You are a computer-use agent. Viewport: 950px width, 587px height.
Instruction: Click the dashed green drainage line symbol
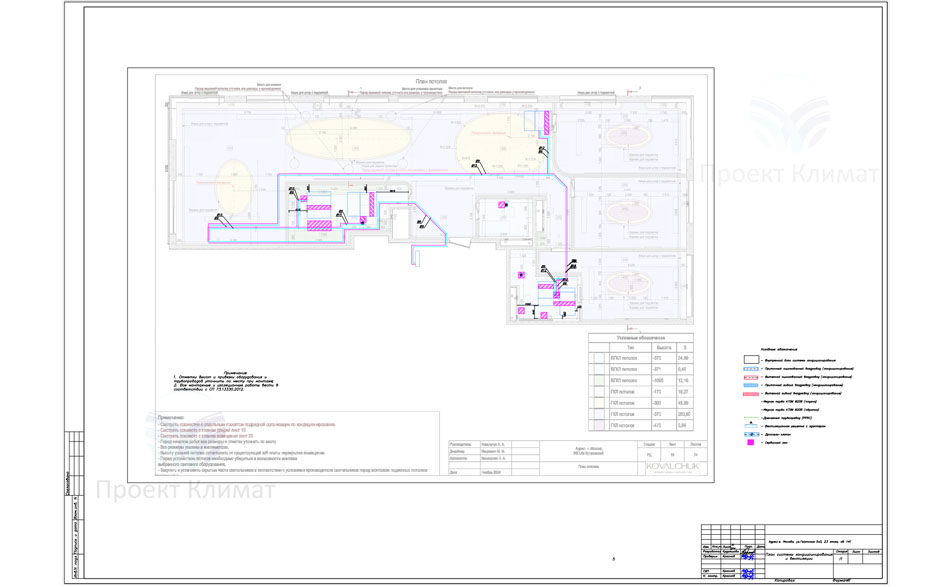click(751, 416)
